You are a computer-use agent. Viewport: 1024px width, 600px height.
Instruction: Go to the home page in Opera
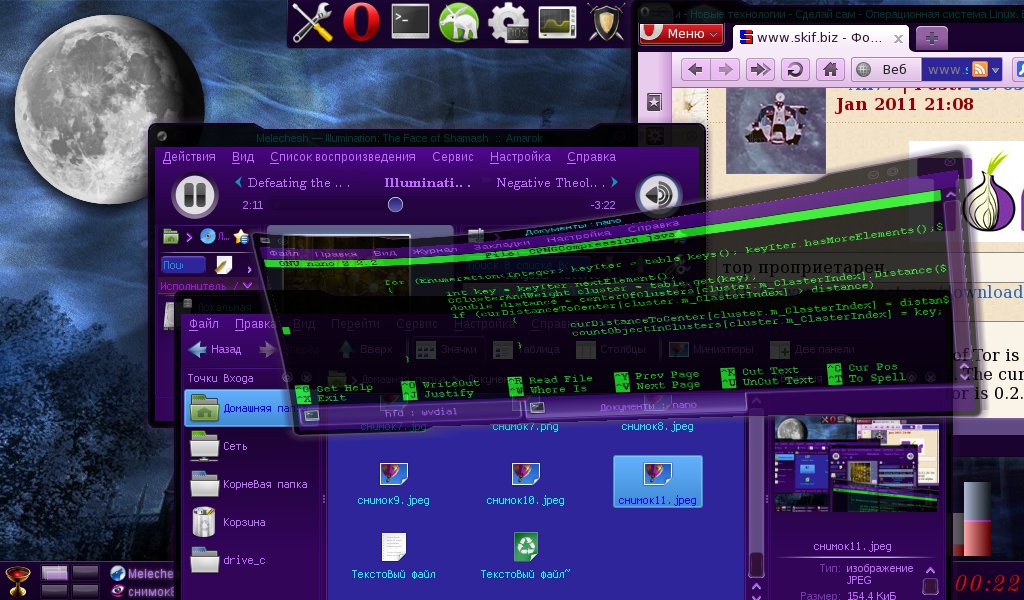click(828, 69)
